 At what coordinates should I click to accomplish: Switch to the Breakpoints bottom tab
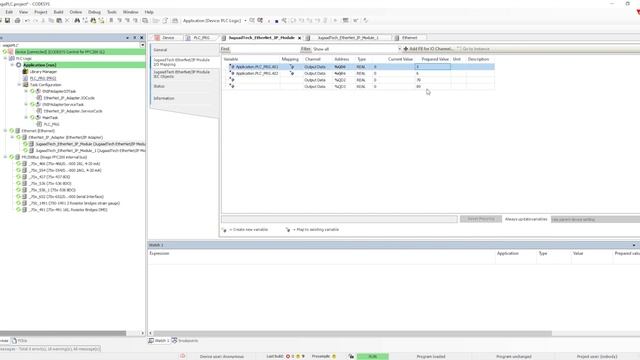[185, 340]
